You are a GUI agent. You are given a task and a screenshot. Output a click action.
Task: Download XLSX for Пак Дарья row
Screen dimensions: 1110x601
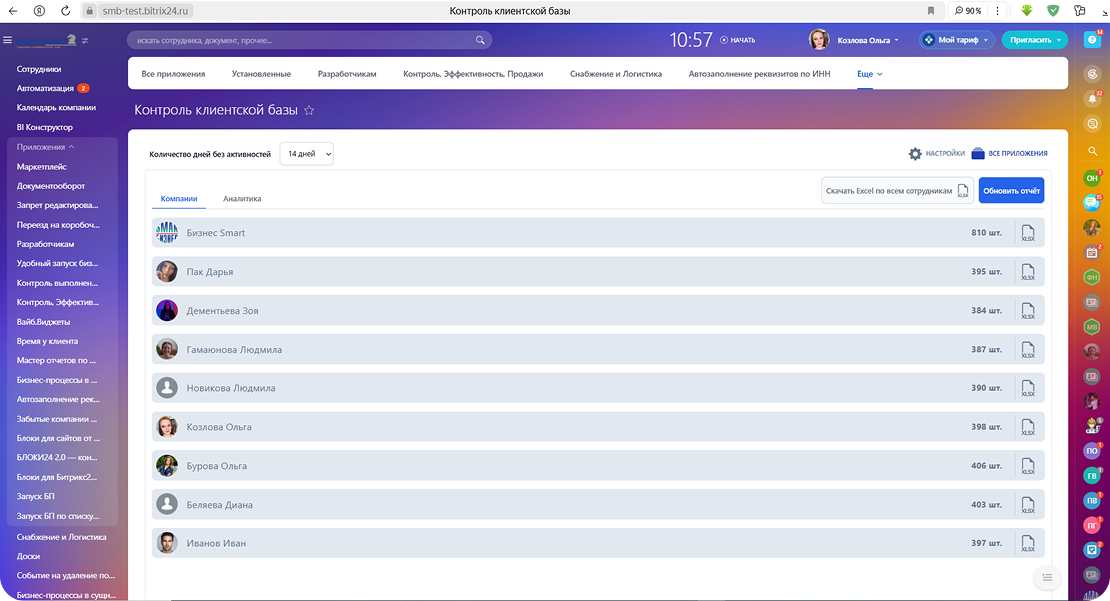1028,272
